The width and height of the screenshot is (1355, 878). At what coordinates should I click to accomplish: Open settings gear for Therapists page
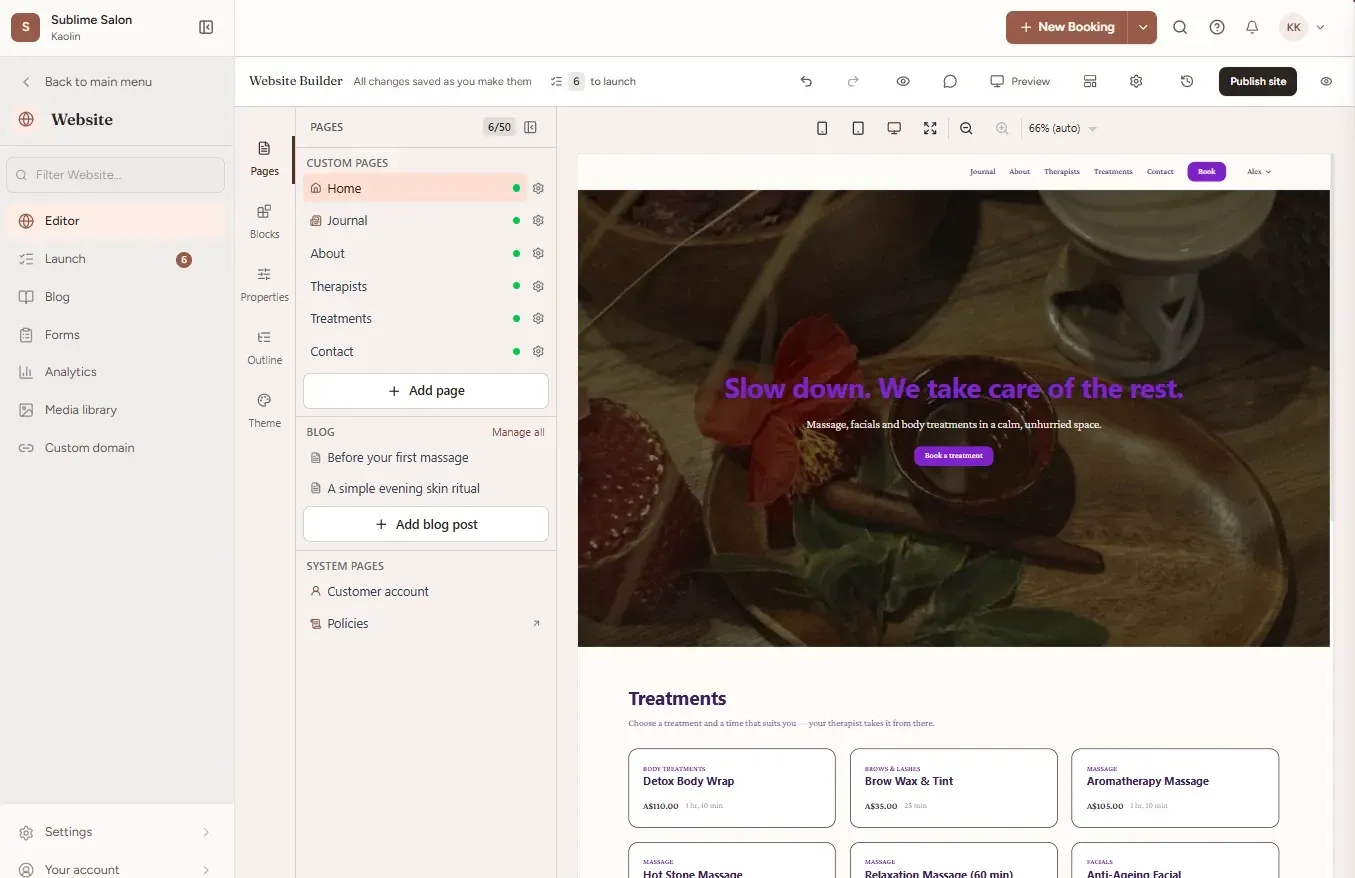pyautogui.click(x=538, y=286)
